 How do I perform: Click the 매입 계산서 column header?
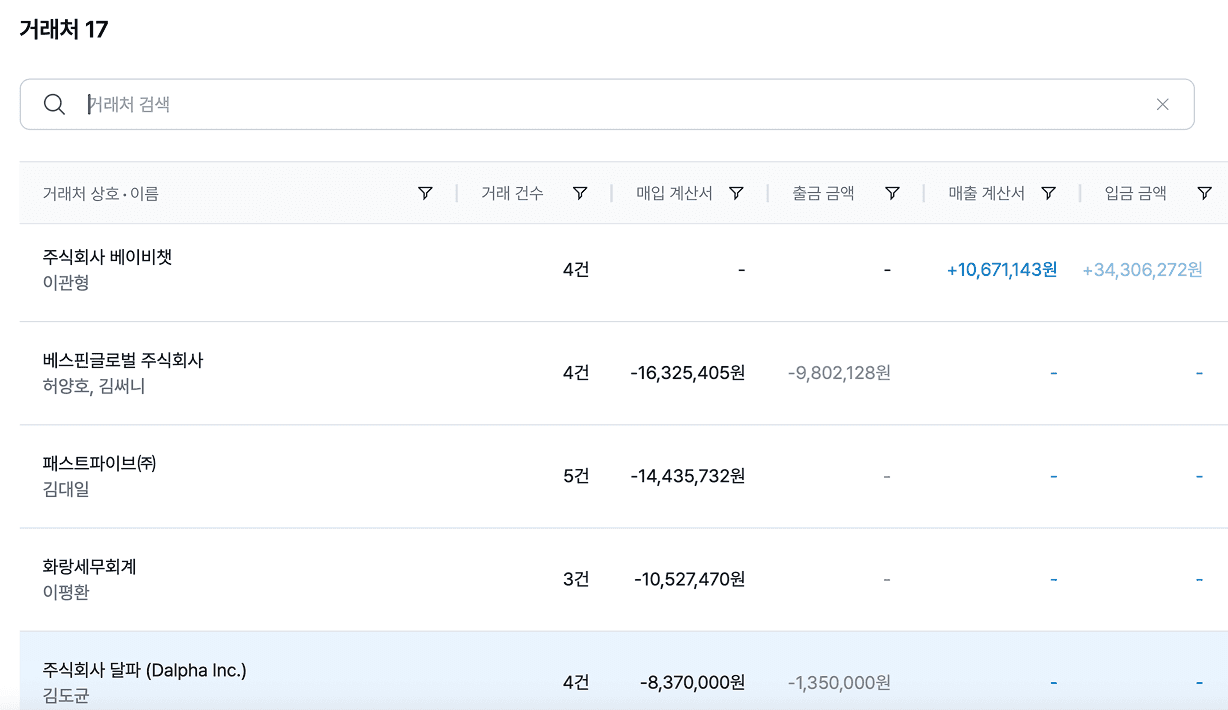coord(674,193)
